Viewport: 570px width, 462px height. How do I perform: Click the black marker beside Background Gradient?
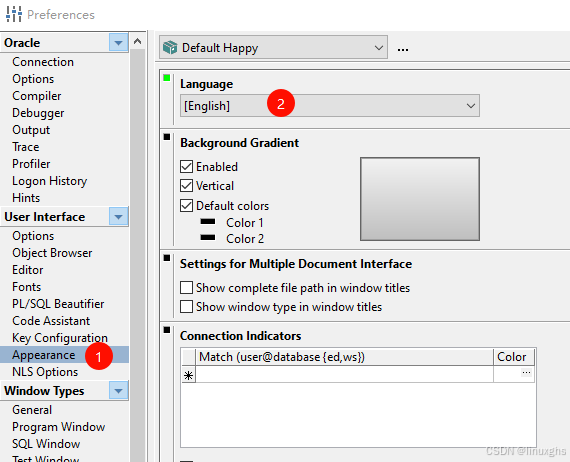tap(167, 137)
